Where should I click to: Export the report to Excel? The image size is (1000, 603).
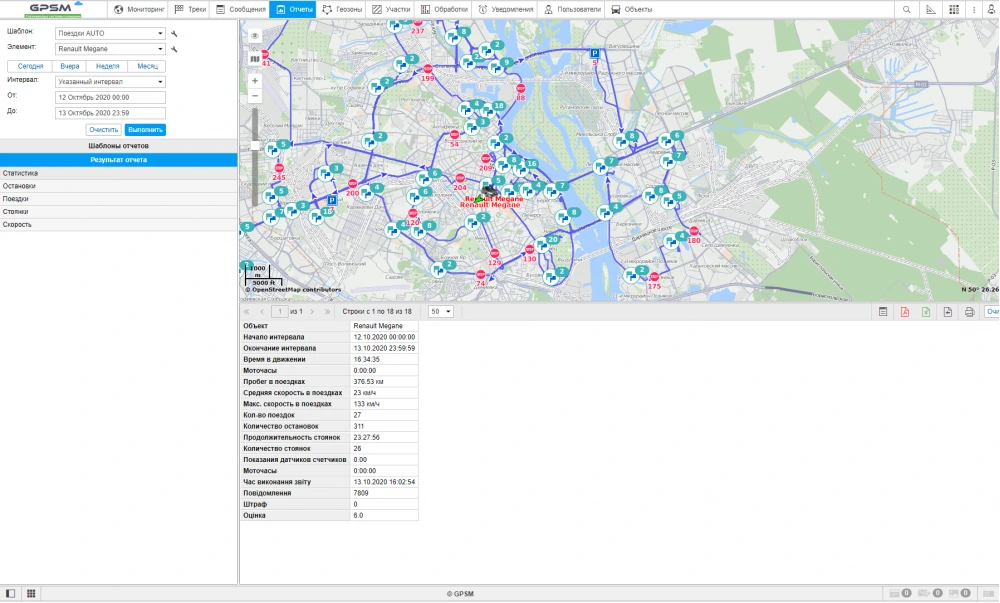tap(926, 312)
